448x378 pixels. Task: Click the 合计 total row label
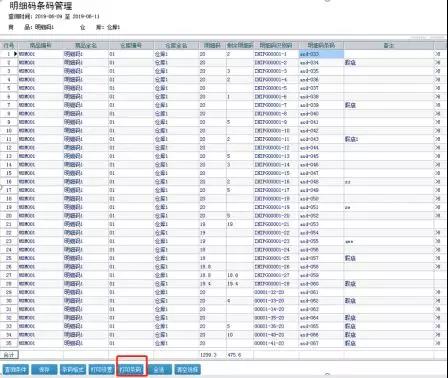click(9, 355)
